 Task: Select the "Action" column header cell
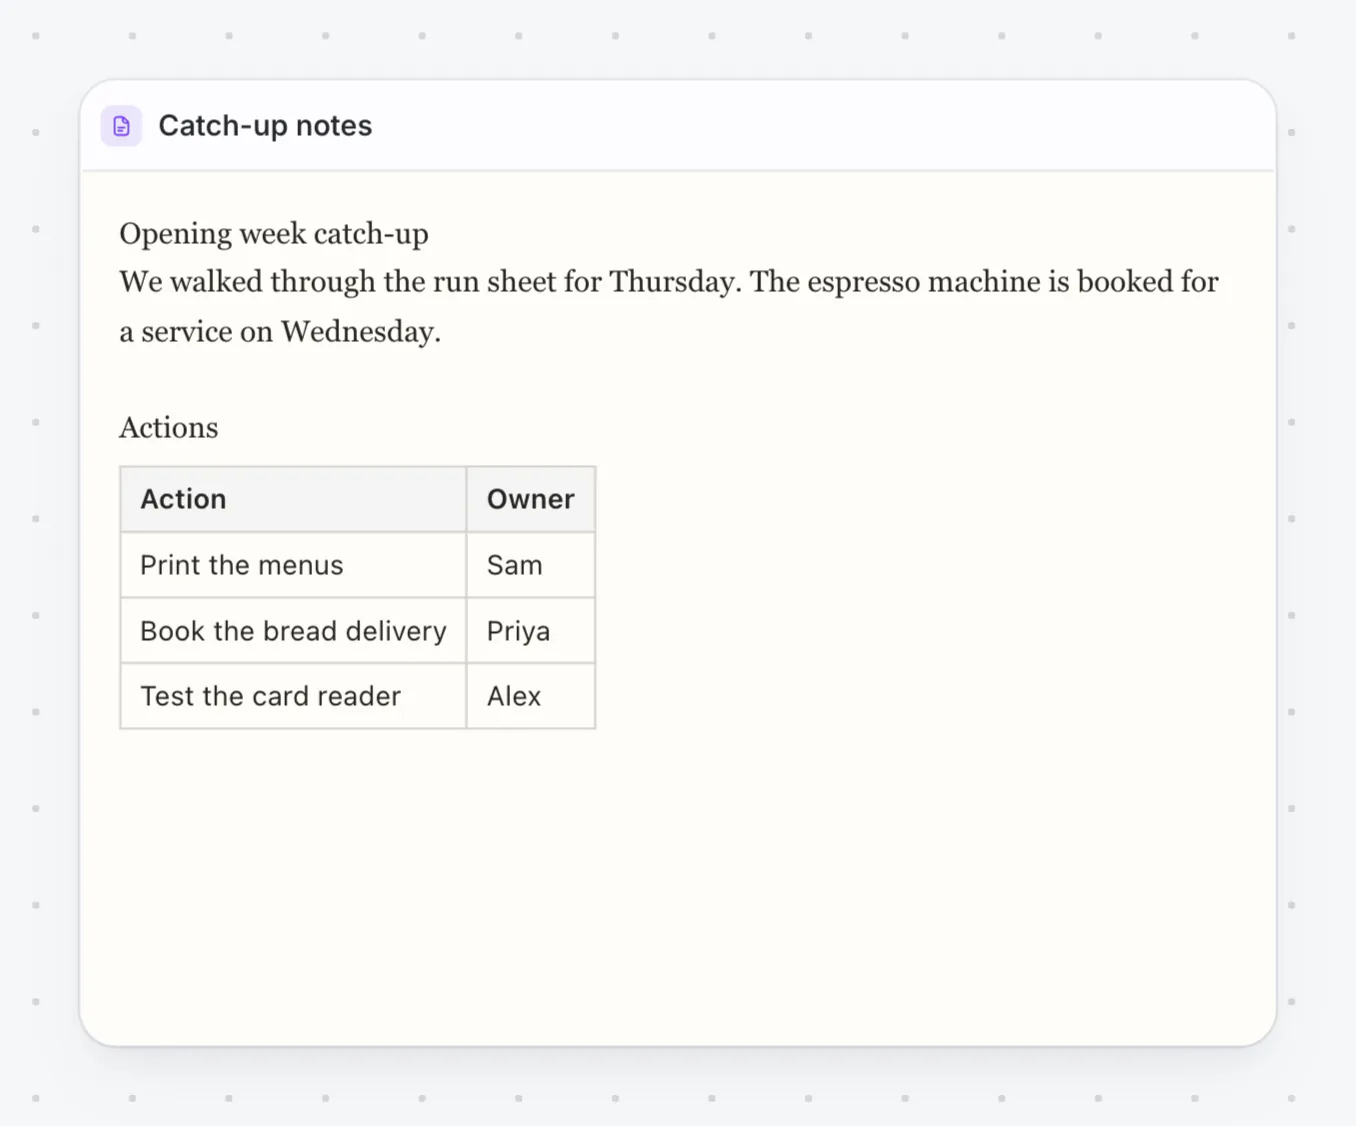293,499
